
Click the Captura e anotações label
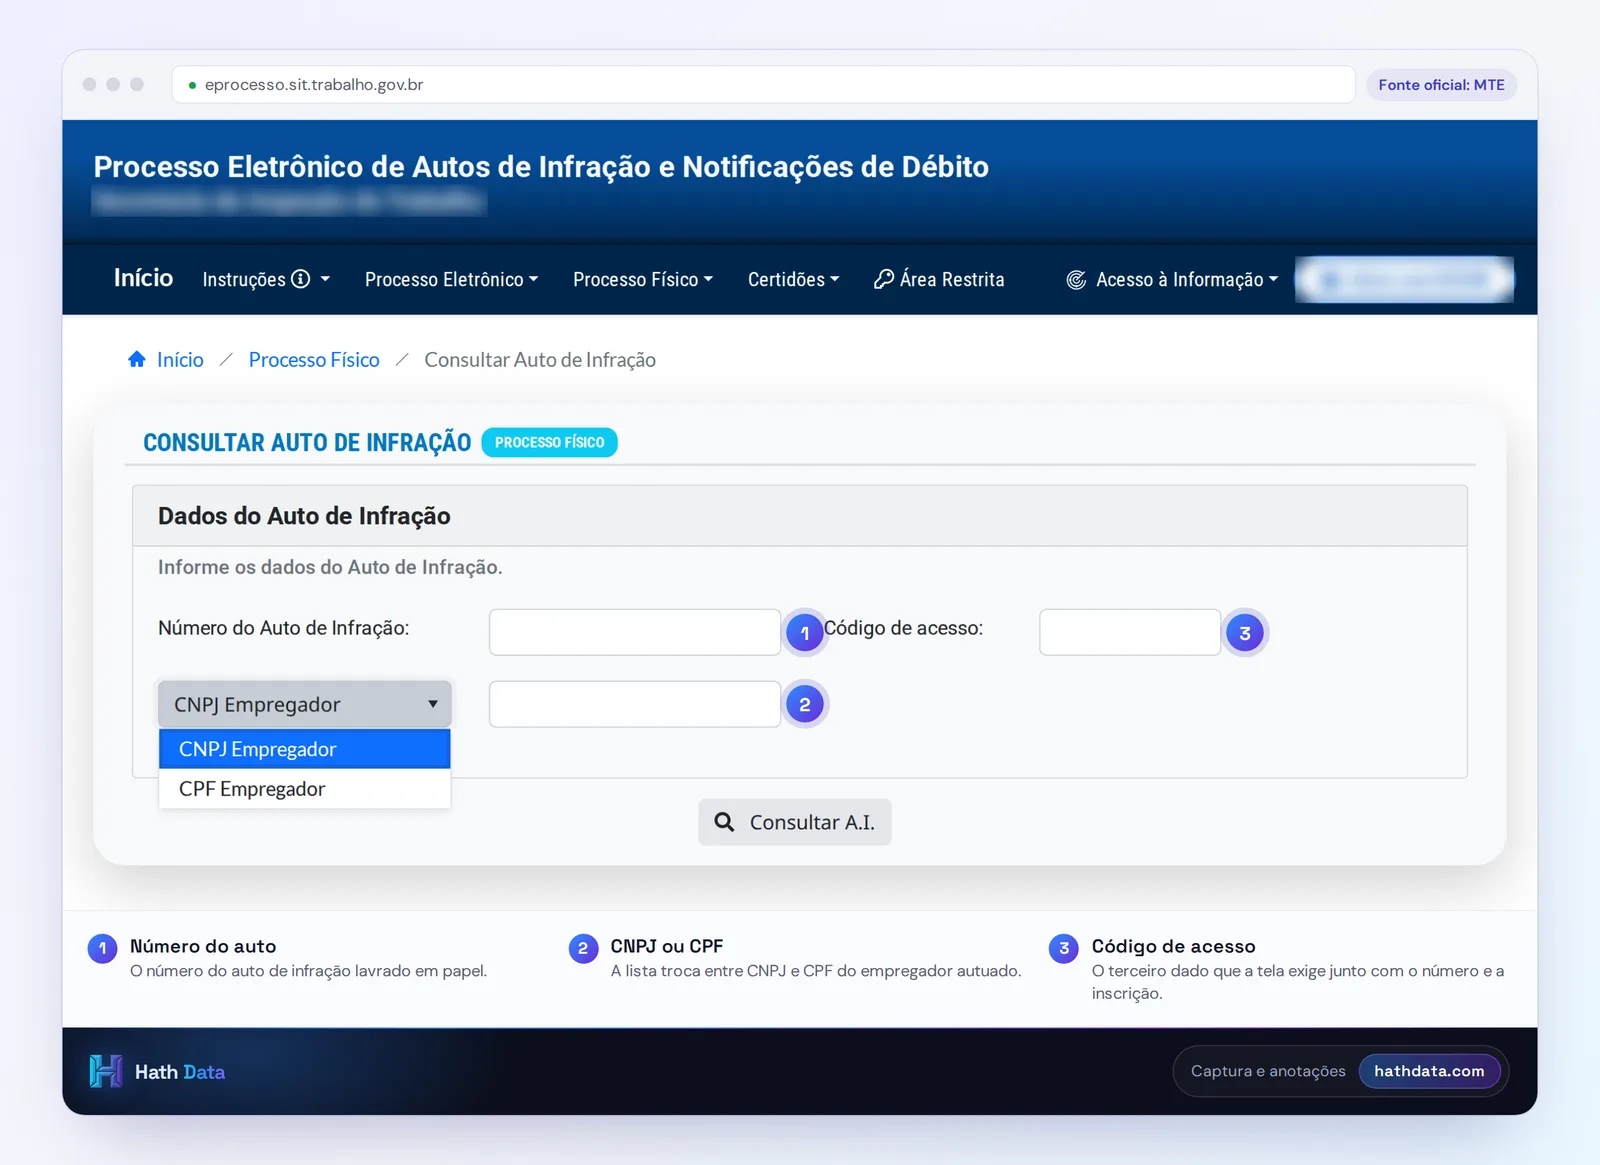(x=1268, y=1071)
